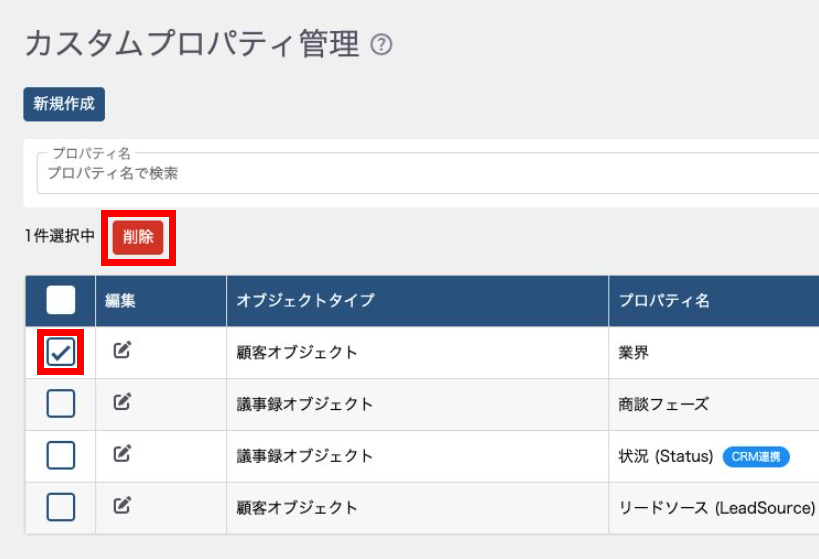
Task: Click the red 削除 button
Action: 138,237
